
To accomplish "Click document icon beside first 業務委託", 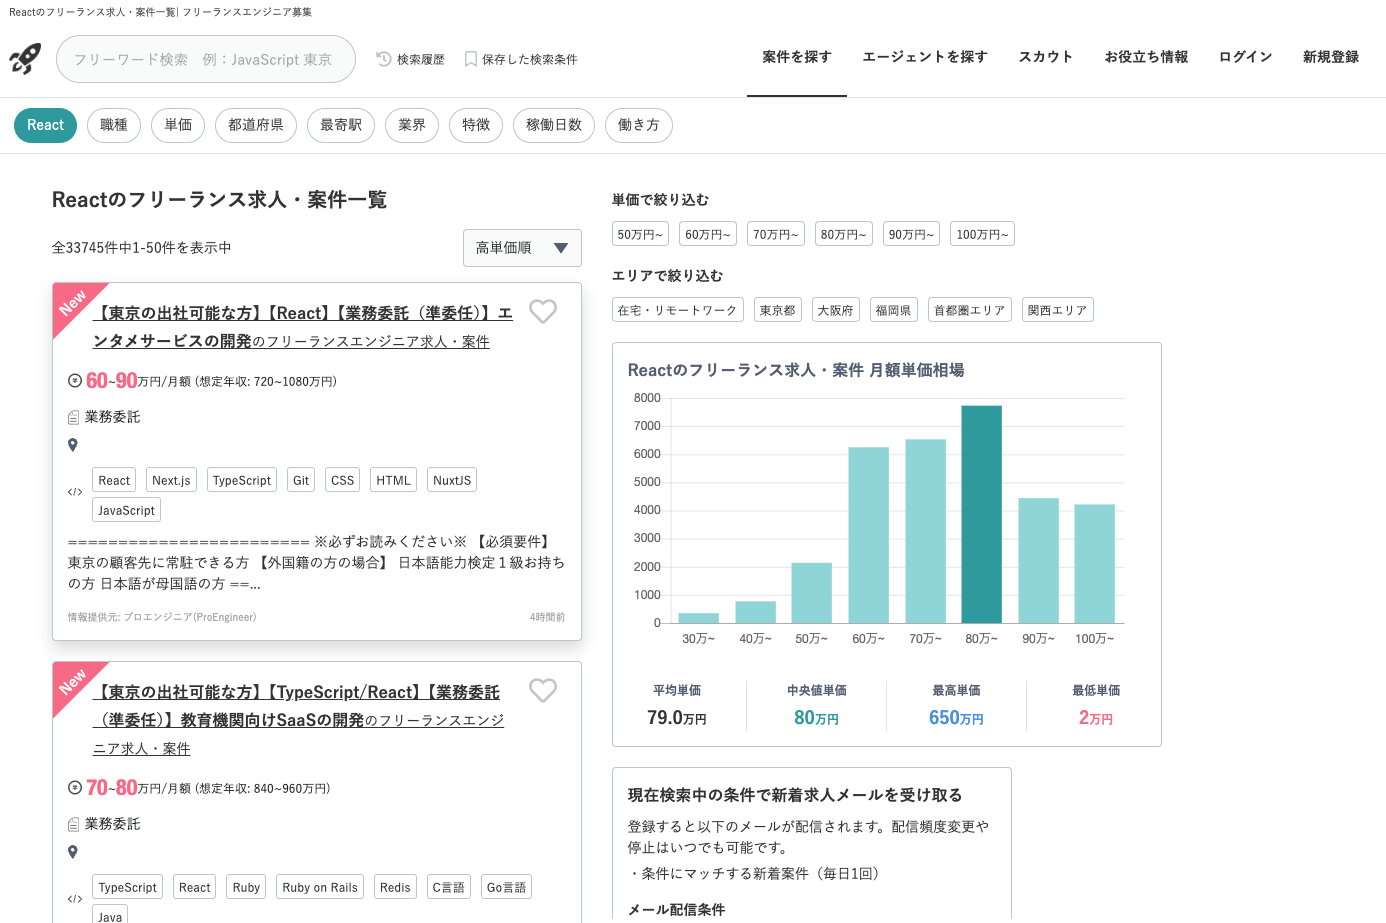I will click(x=73, y=417).
